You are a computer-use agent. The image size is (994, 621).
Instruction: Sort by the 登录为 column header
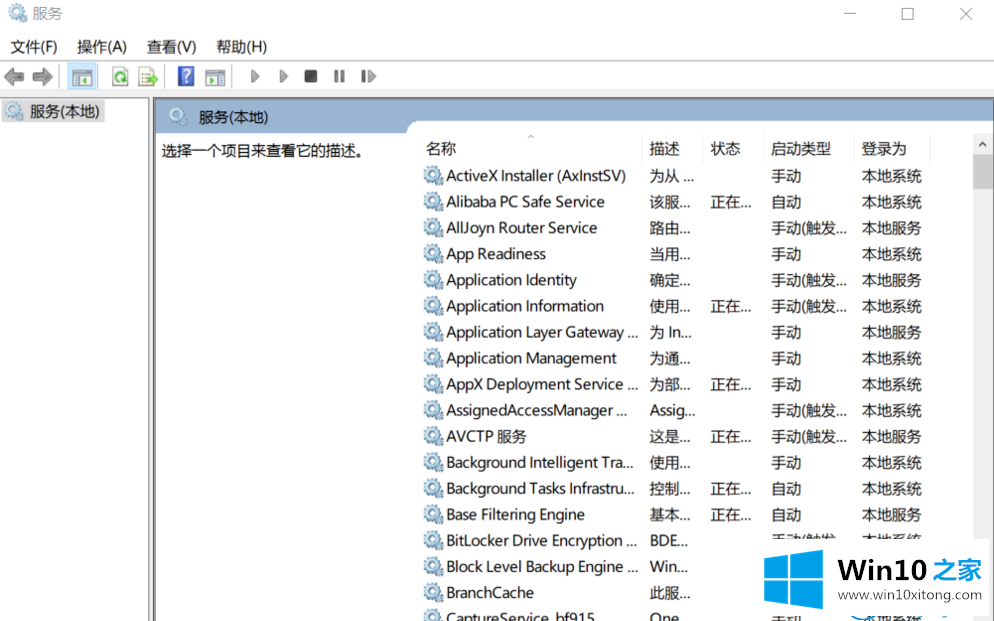891,149
